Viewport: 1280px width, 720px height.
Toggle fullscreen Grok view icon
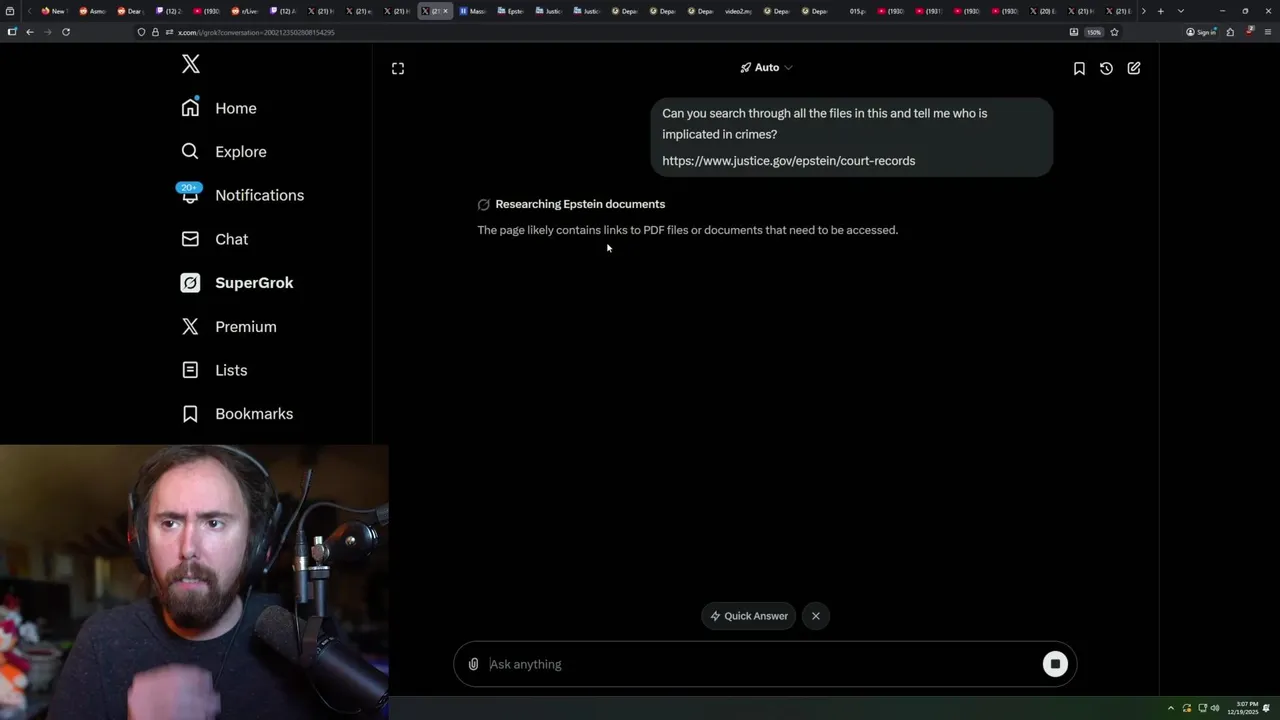(398, 68)
